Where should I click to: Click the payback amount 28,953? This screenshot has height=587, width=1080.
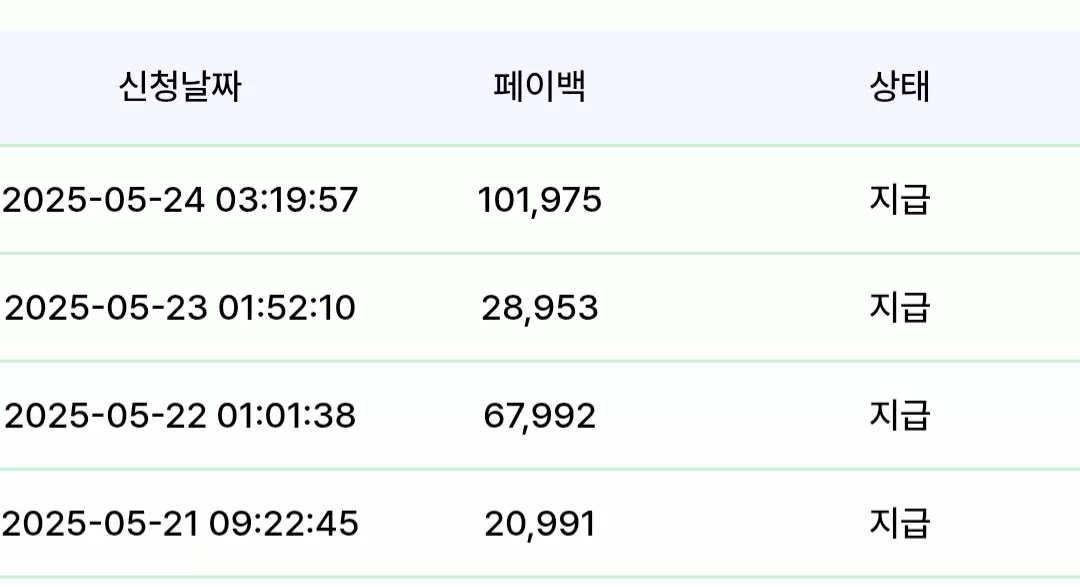(x=539, y=309)
